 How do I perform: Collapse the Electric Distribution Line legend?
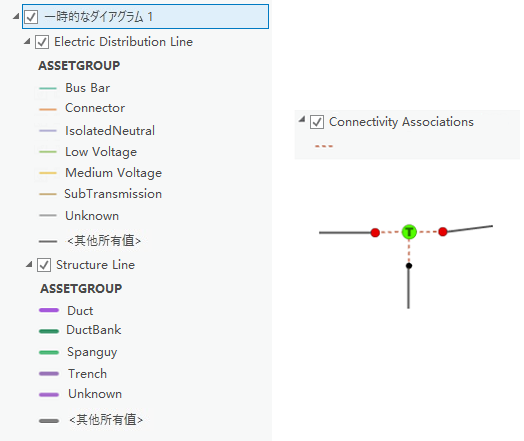27,42
